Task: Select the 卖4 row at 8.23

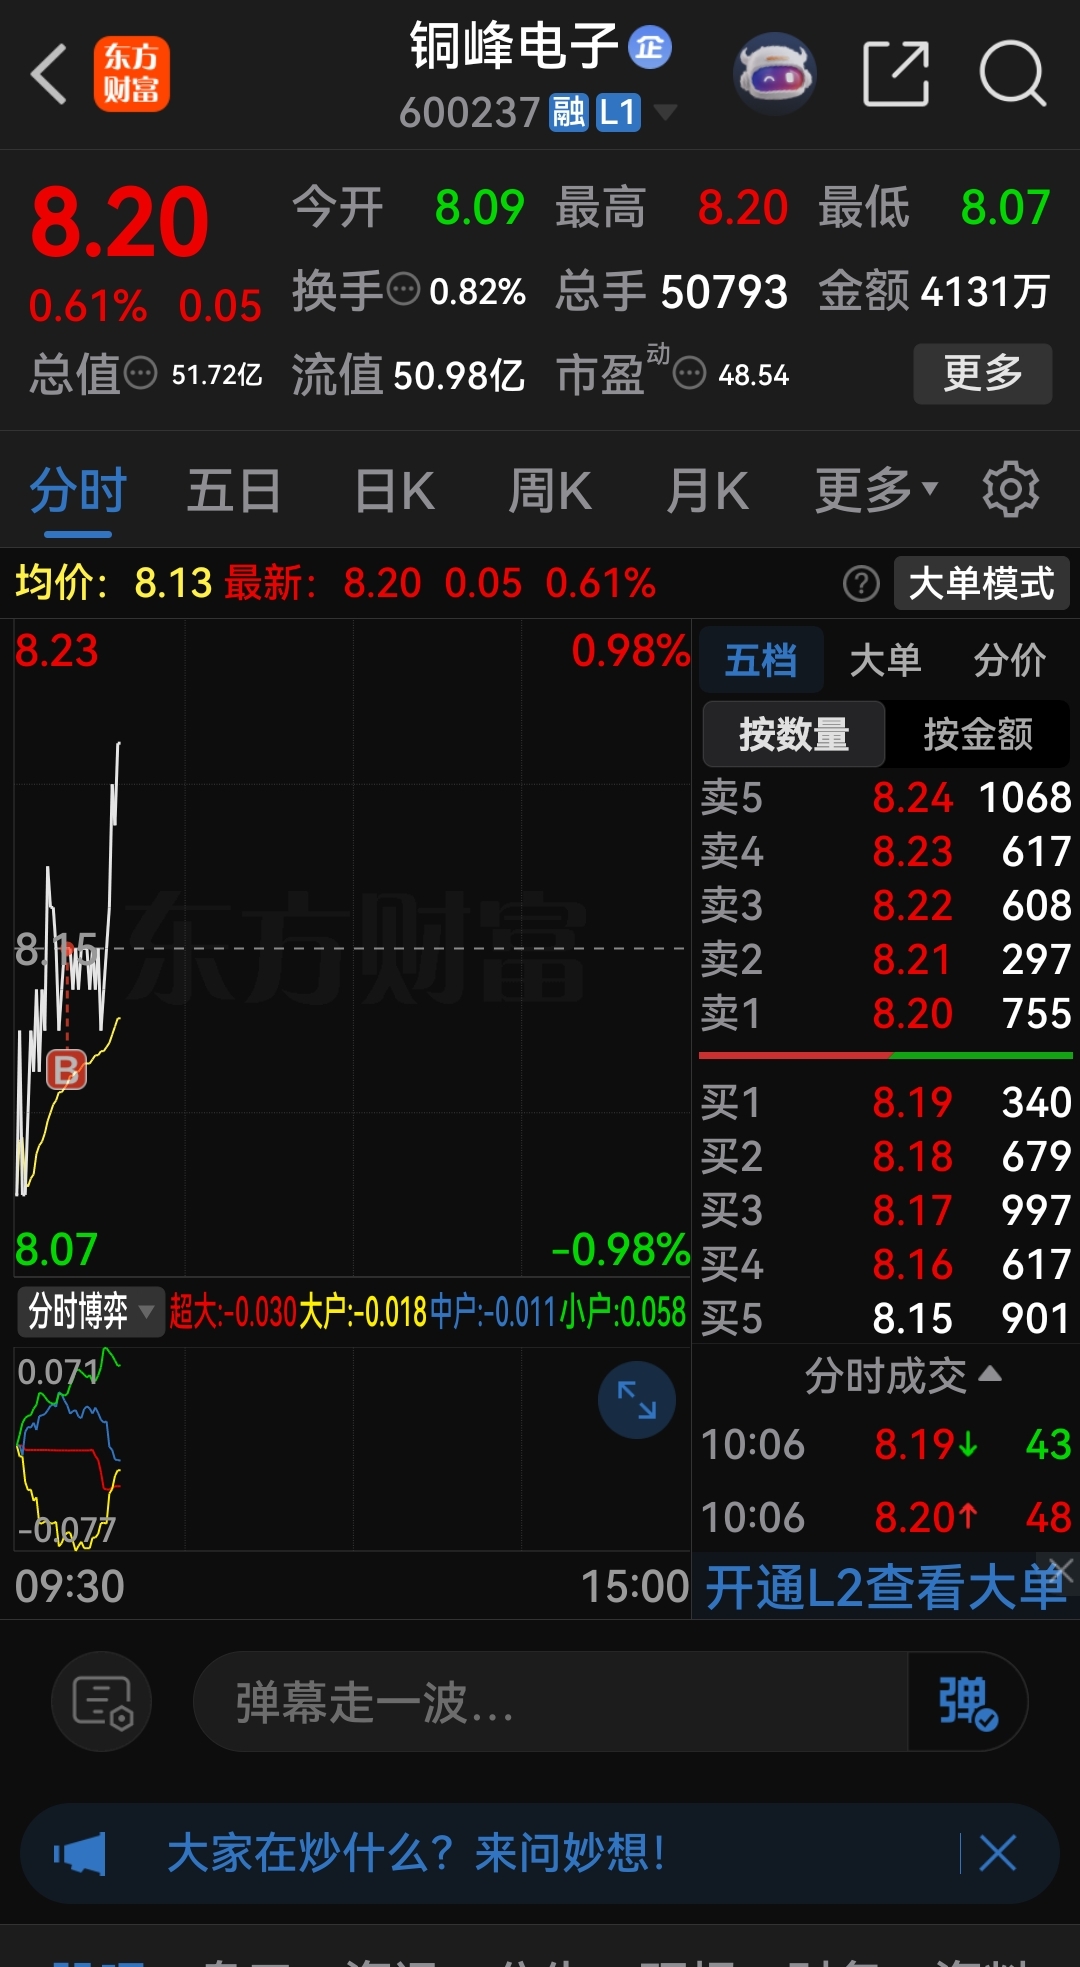Action: click(x=886, y=852)
